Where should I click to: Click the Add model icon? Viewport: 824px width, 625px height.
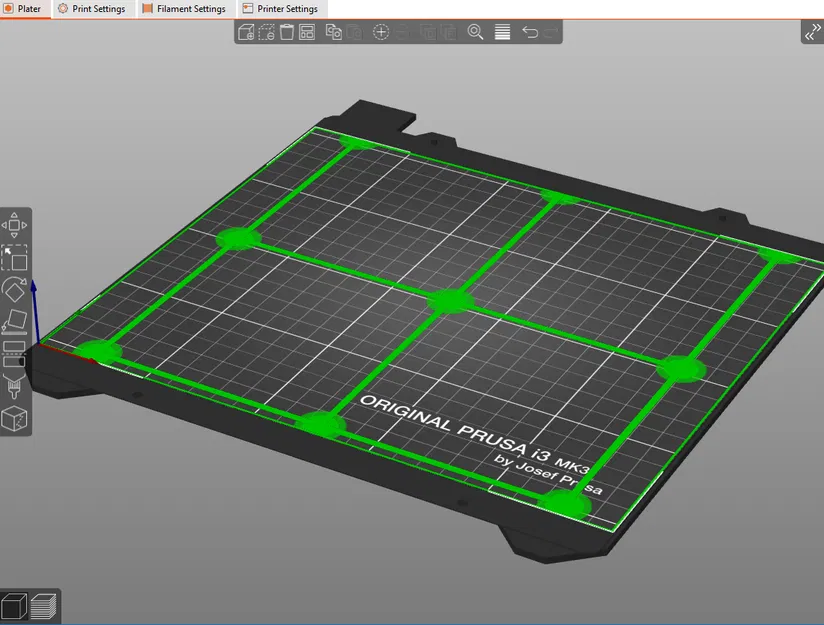tap(246, 32)
